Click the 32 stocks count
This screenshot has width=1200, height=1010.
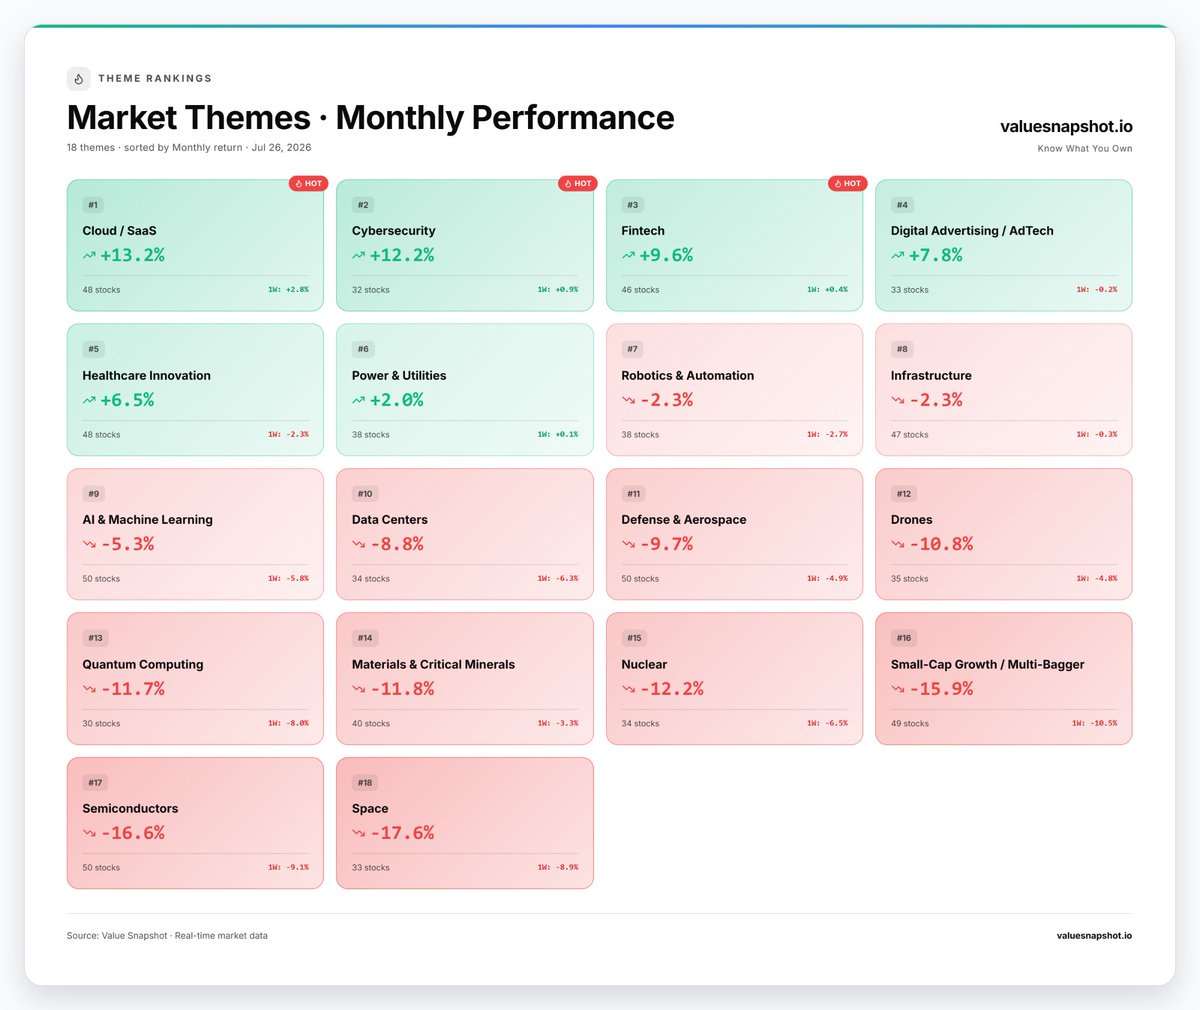371,290
